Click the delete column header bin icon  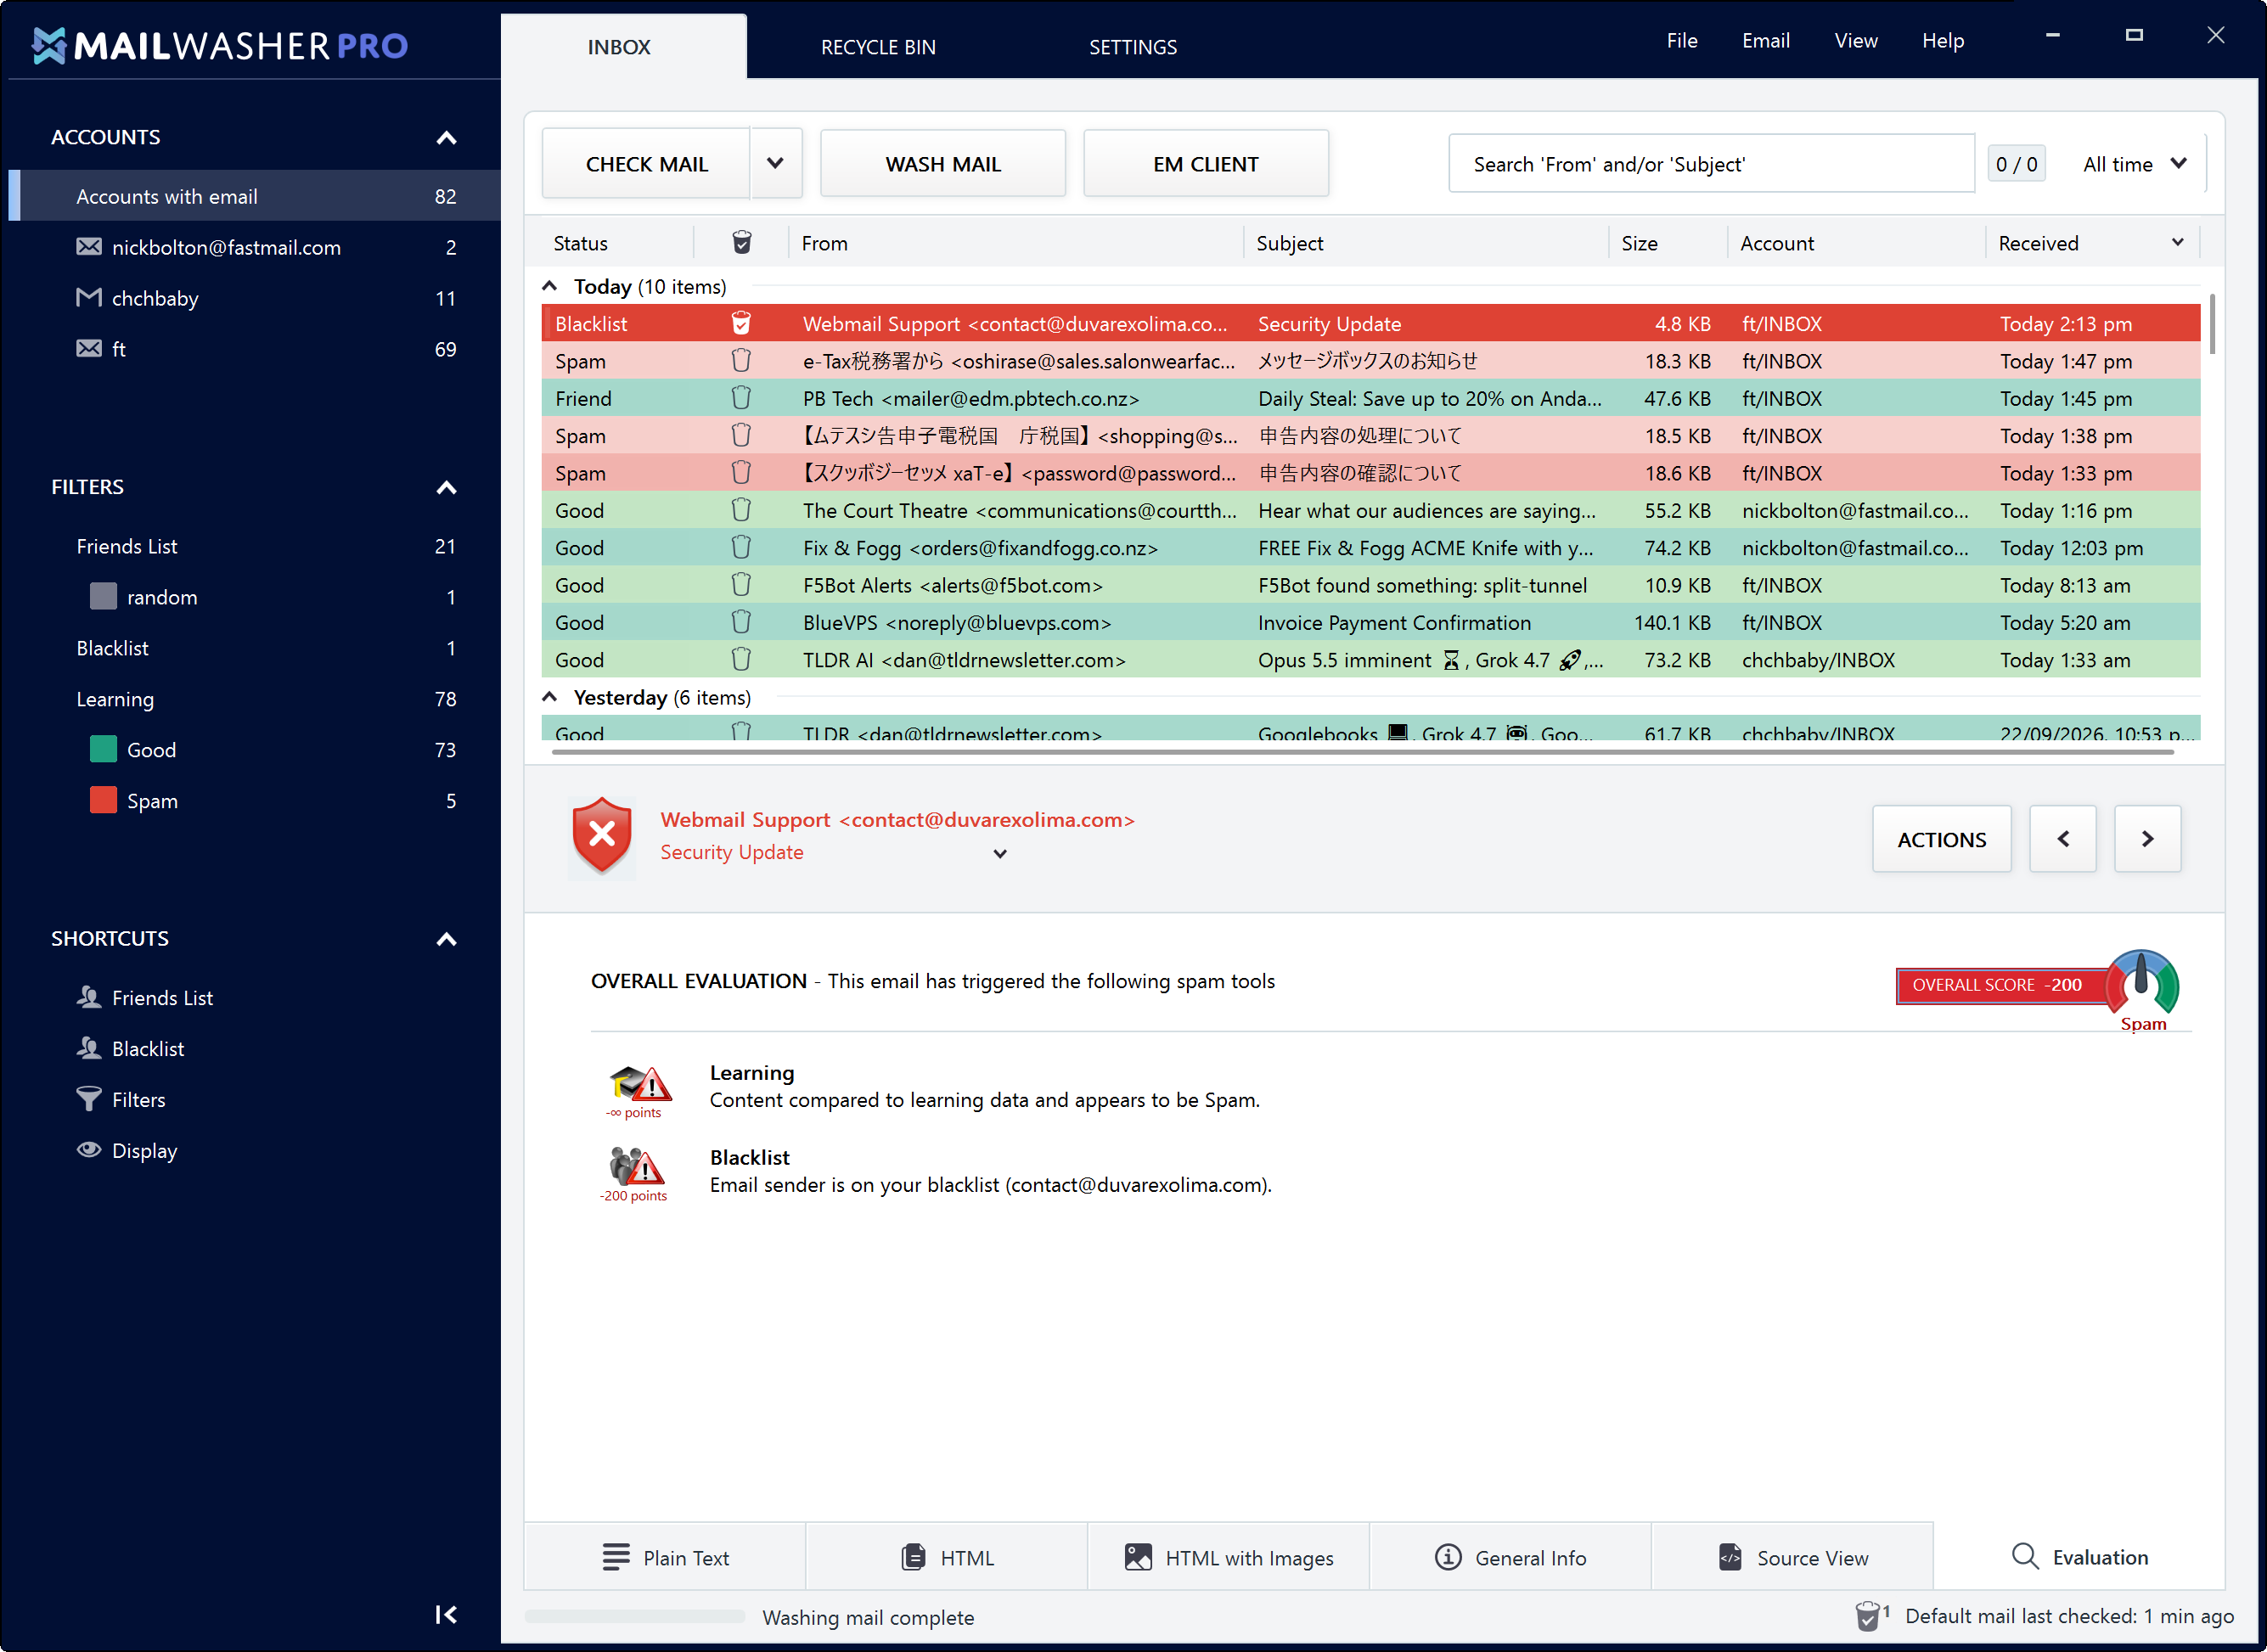pyautogui.click(x=742, y=242)
